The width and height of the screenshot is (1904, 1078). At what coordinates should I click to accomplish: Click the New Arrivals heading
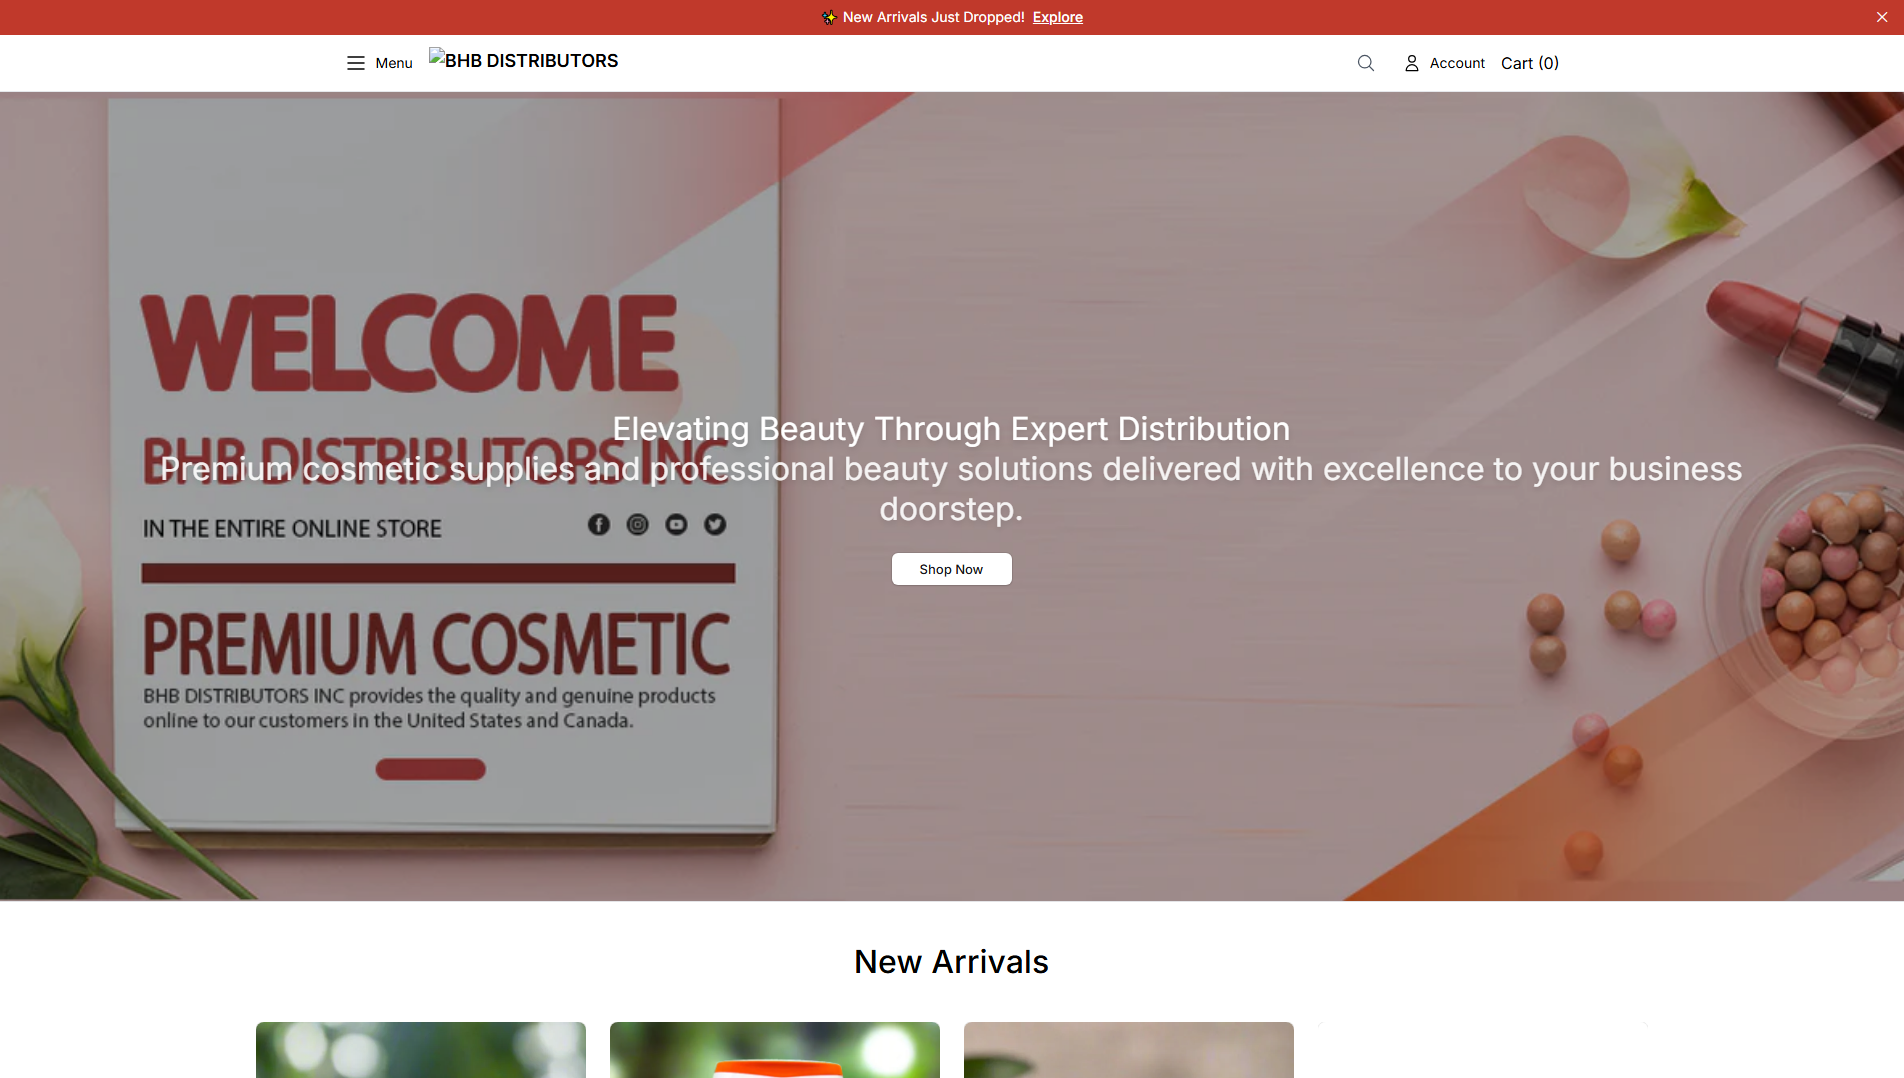[951, 961]
